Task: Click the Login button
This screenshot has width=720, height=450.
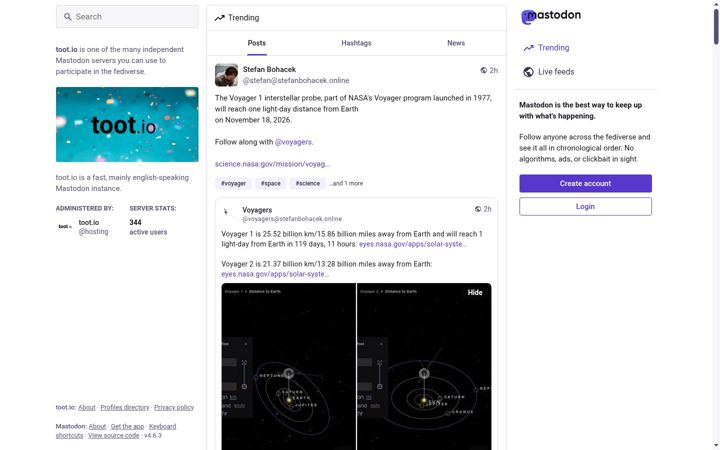Action: point(585,207)
